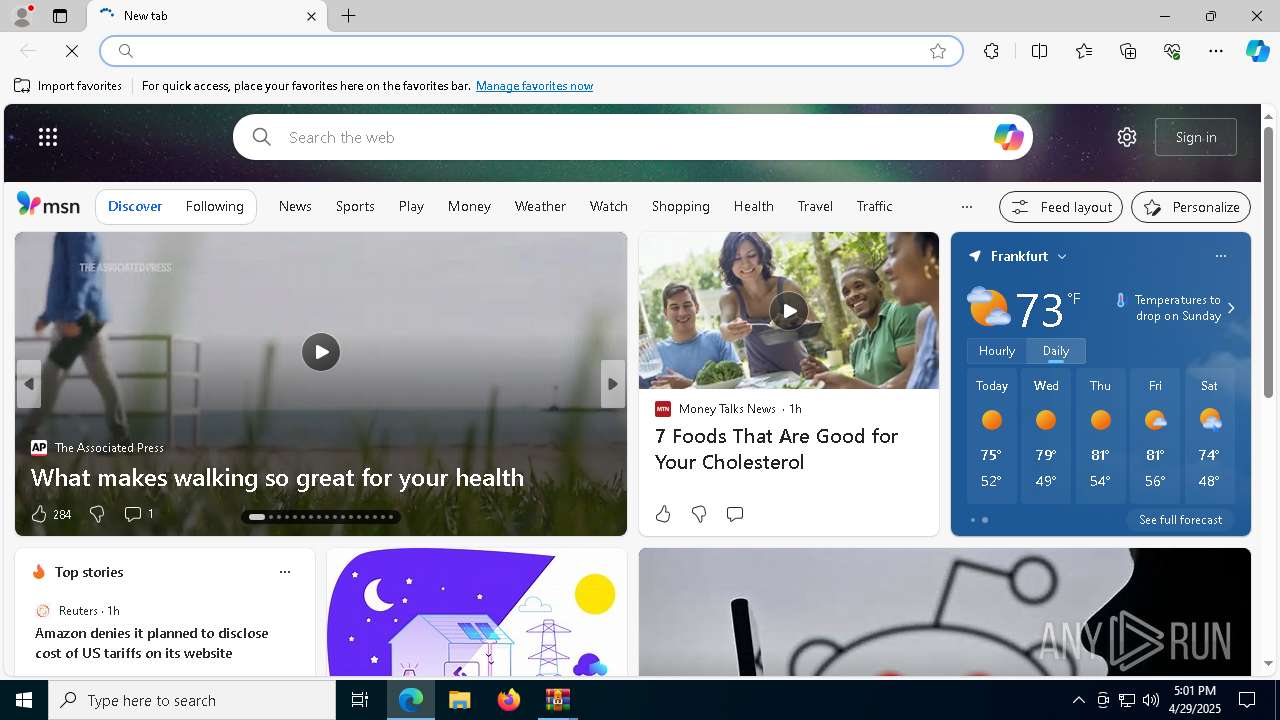
Task: Open the Extensions puzzle icon
Action: click(x=991, y=51)
